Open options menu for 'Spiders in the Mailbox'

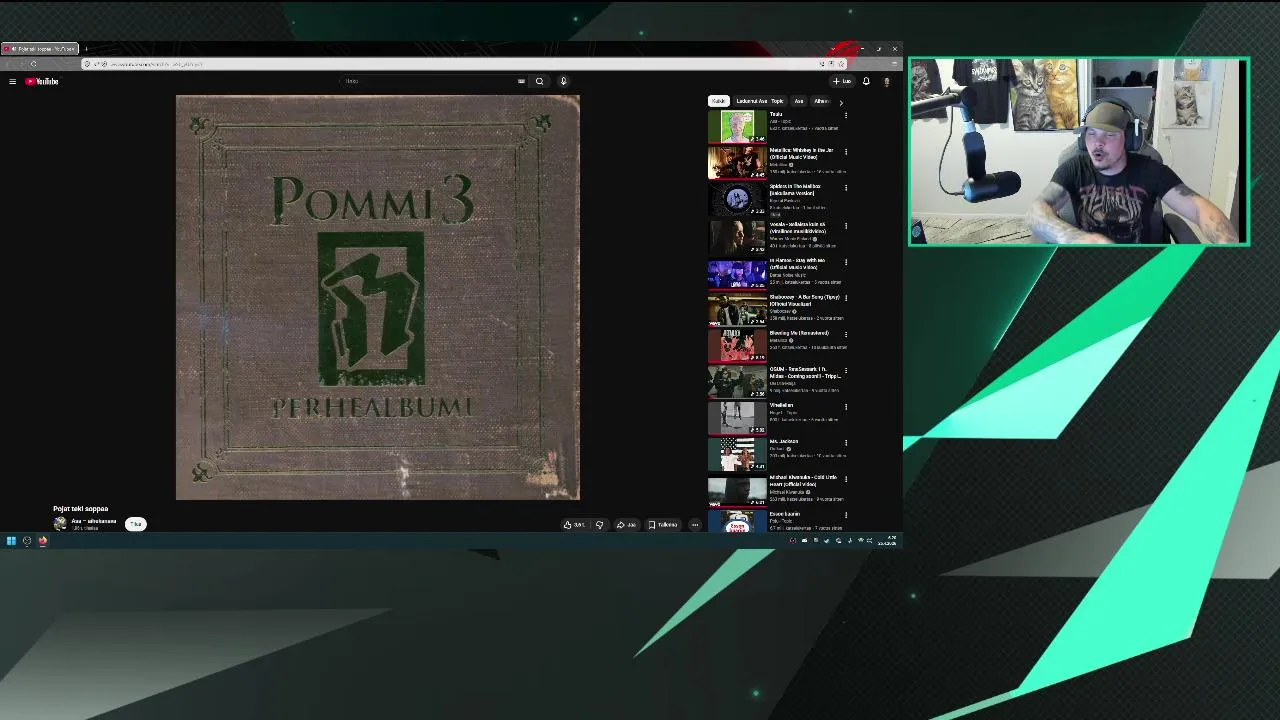pyautogui.click(x=846, y=188)
